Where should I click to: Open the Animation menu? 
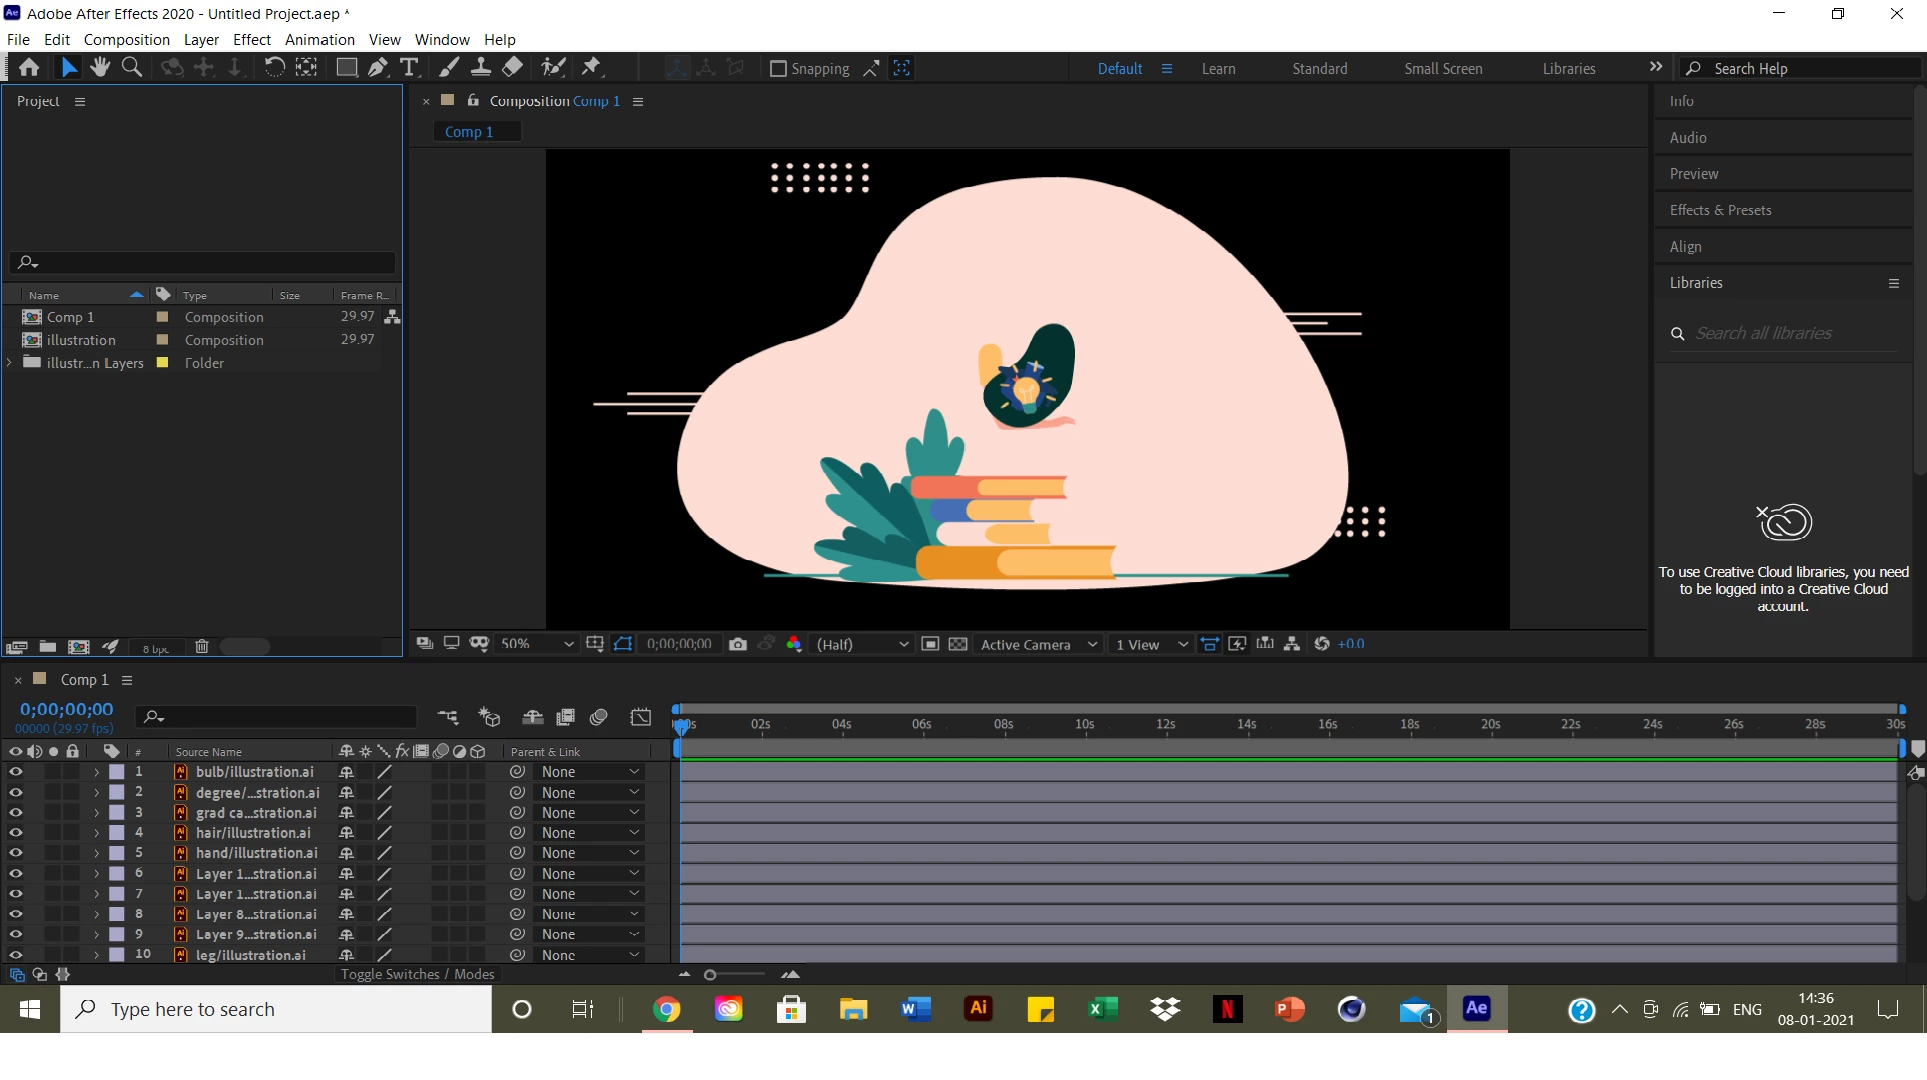tap(319, 40)
